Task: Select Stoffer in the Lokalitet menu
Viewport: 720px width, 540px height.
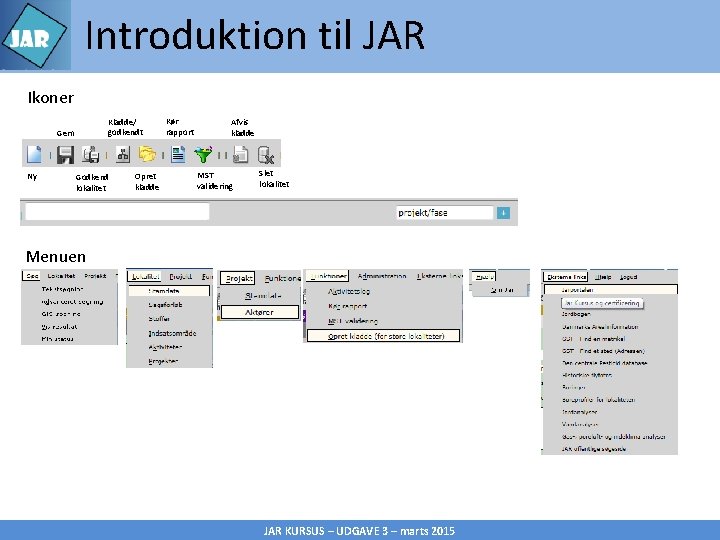Action: tap(159, 318)
